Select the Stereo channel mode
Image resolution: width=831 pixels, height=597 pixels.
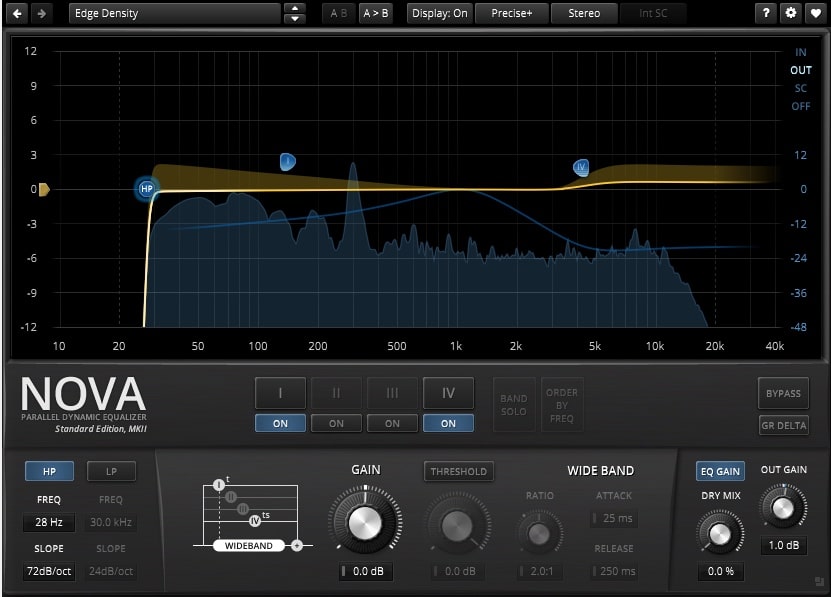(x=584, y=13)
